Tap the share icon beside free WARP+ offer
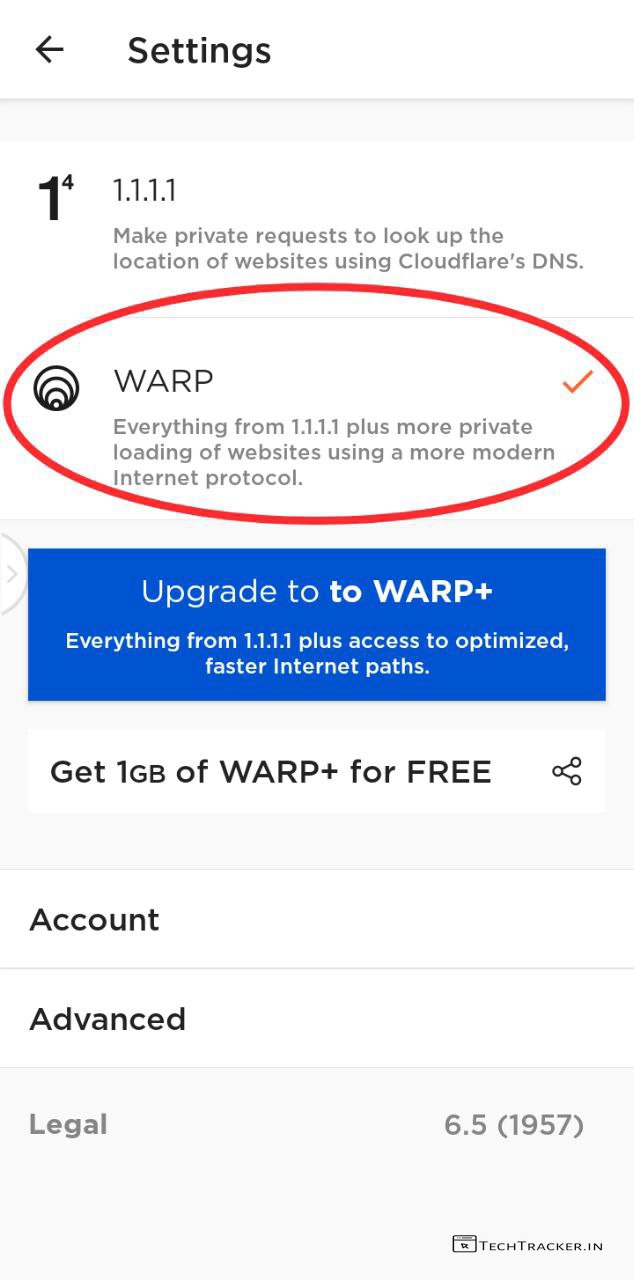Screen dimensions: 634x1280 566,771
